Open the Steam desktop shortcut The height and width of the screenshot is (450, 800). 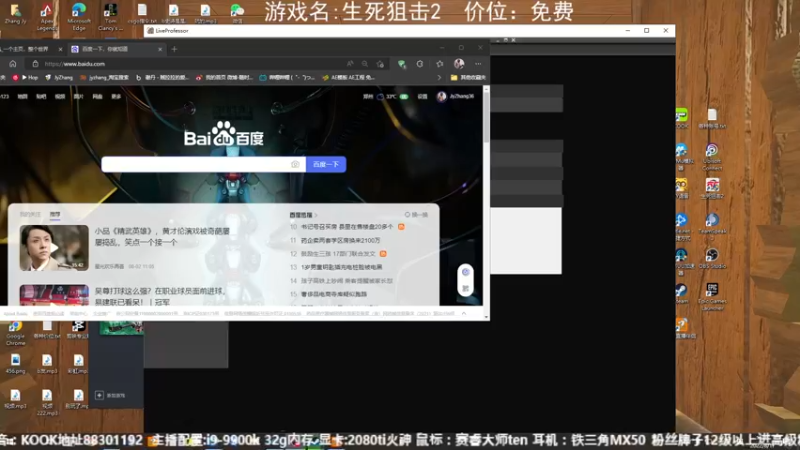681,294
